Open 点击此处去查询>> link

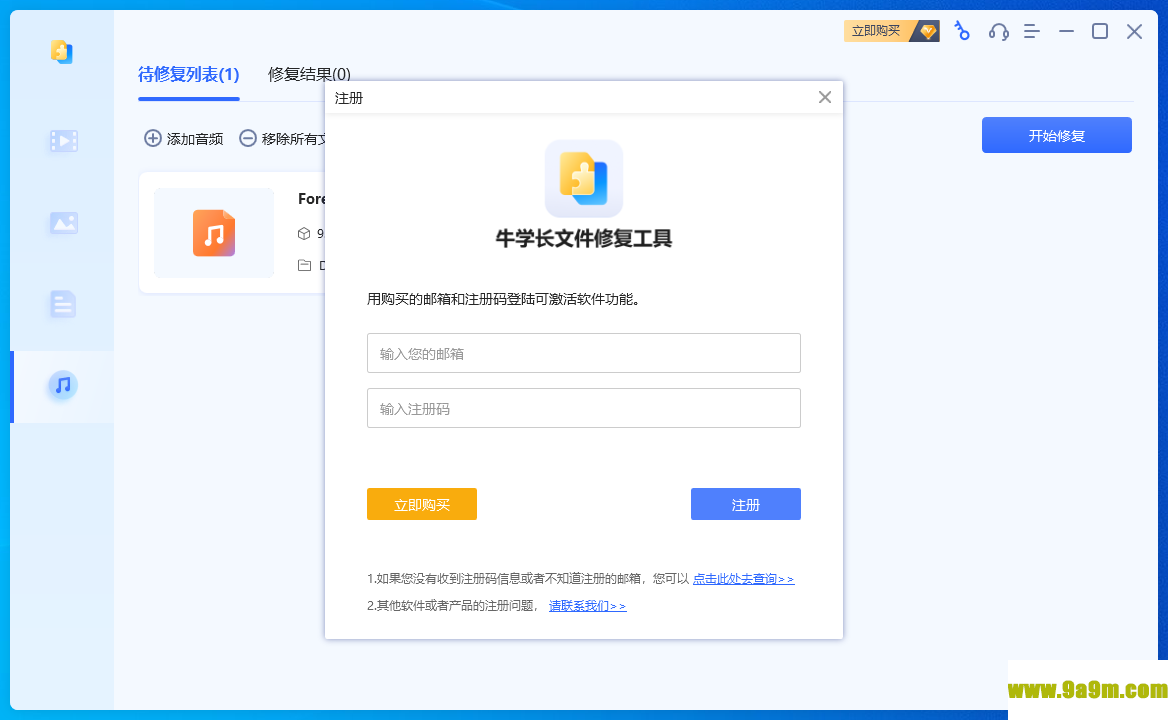point(743,579)
